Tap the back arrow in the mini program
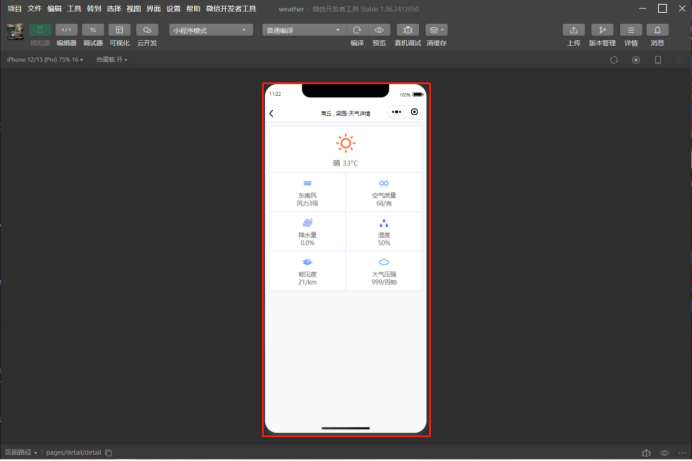This screenshot has width=692, height=461. [x=271, y=113]
